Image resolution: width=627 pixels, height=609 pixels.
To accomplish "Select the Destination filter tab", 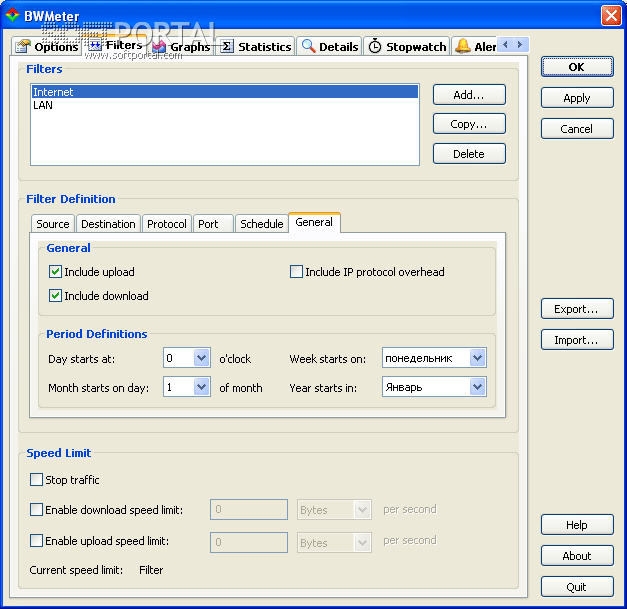I will click(108, 224).
